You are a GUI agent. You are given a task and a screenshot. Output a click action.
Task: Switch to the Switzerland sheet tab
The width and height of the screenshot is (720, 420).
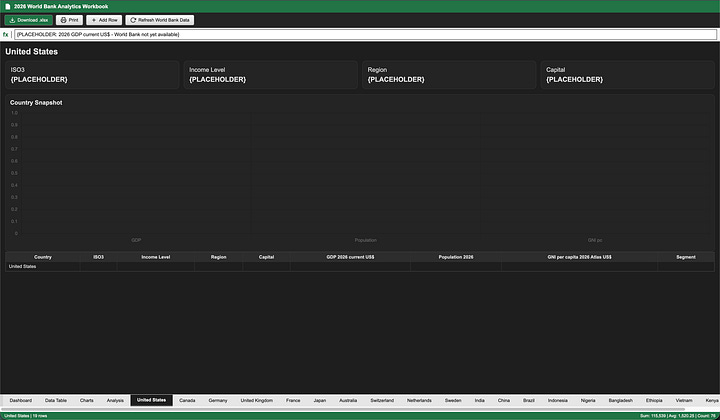tap(382, 400)
